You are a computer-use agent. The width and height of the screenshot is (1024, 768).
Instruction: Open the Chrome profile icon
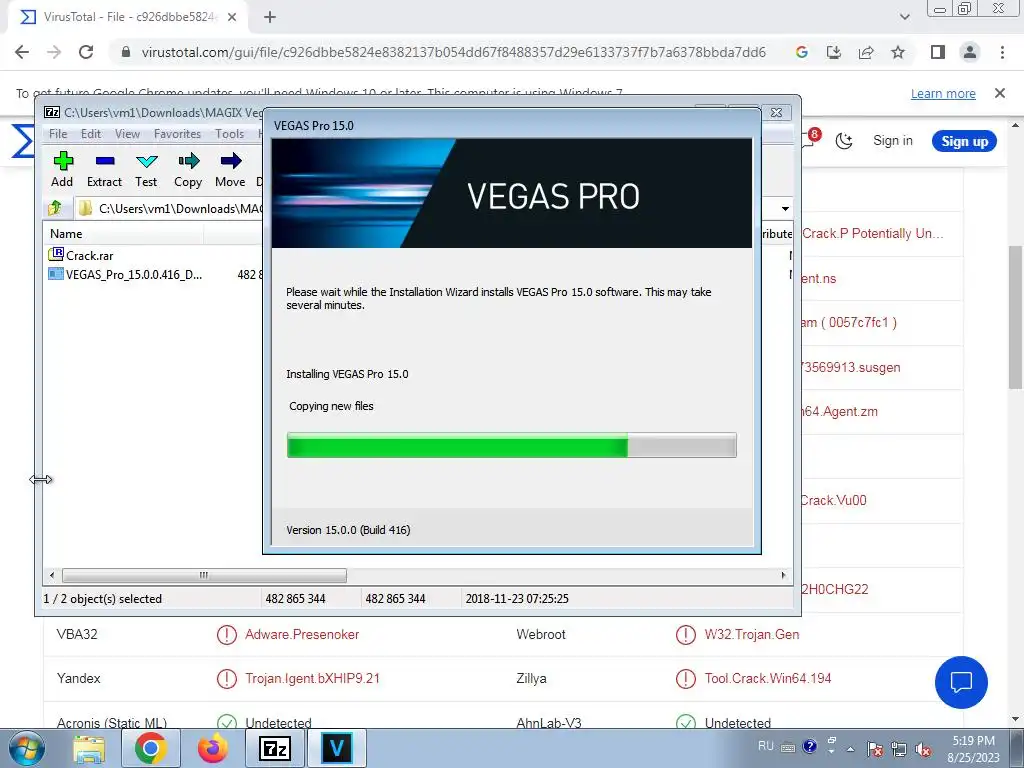point(970,52)
